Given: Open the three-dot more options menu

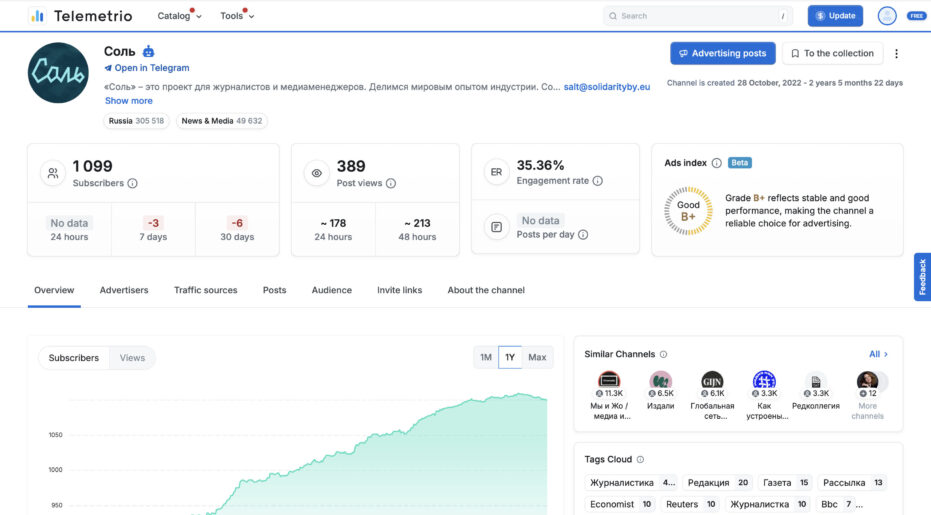Looking at the screenshot, I should point(897,53).
